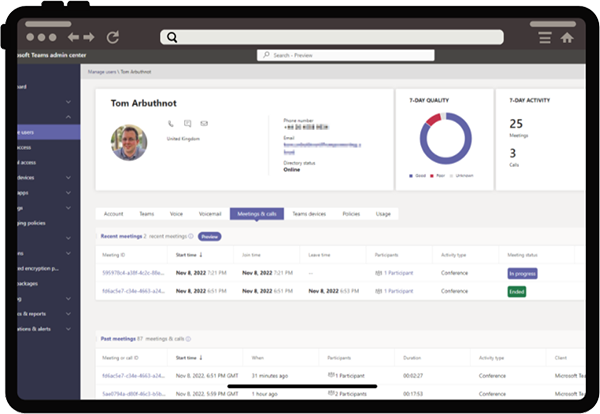This screenshot has width=600, height=414.
Task: Sort recent meetings by Start time arrow
Action: [x=201, y=255]
